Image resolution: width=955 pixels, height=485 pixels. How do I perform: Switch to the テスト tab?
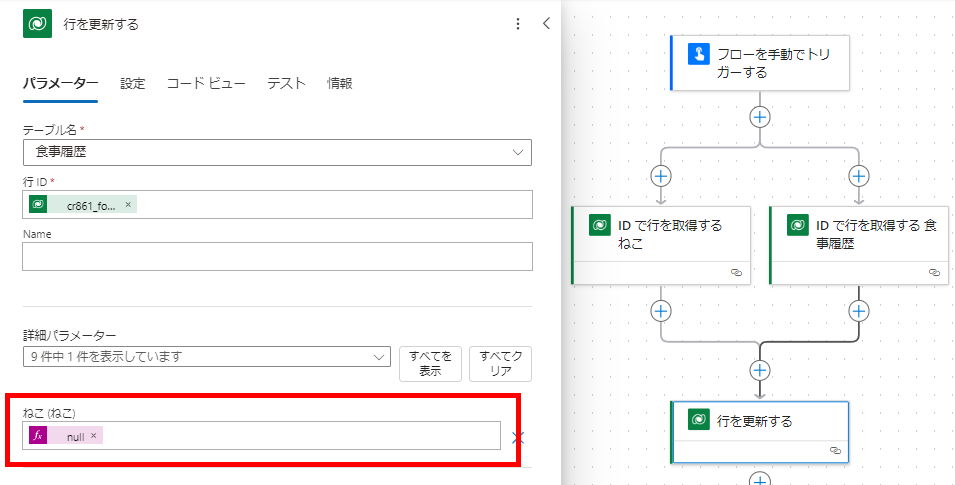tap(286, 83)
